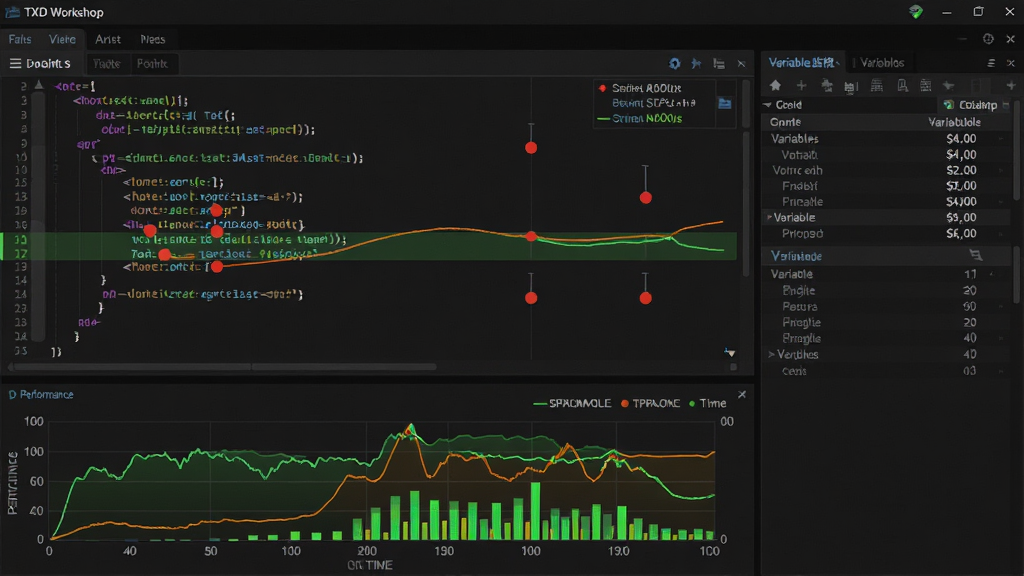This screenshot has height=576, width=1024.
Task: Expand the arrow at the end of the $2.00 row
Action: point(1001,170)
